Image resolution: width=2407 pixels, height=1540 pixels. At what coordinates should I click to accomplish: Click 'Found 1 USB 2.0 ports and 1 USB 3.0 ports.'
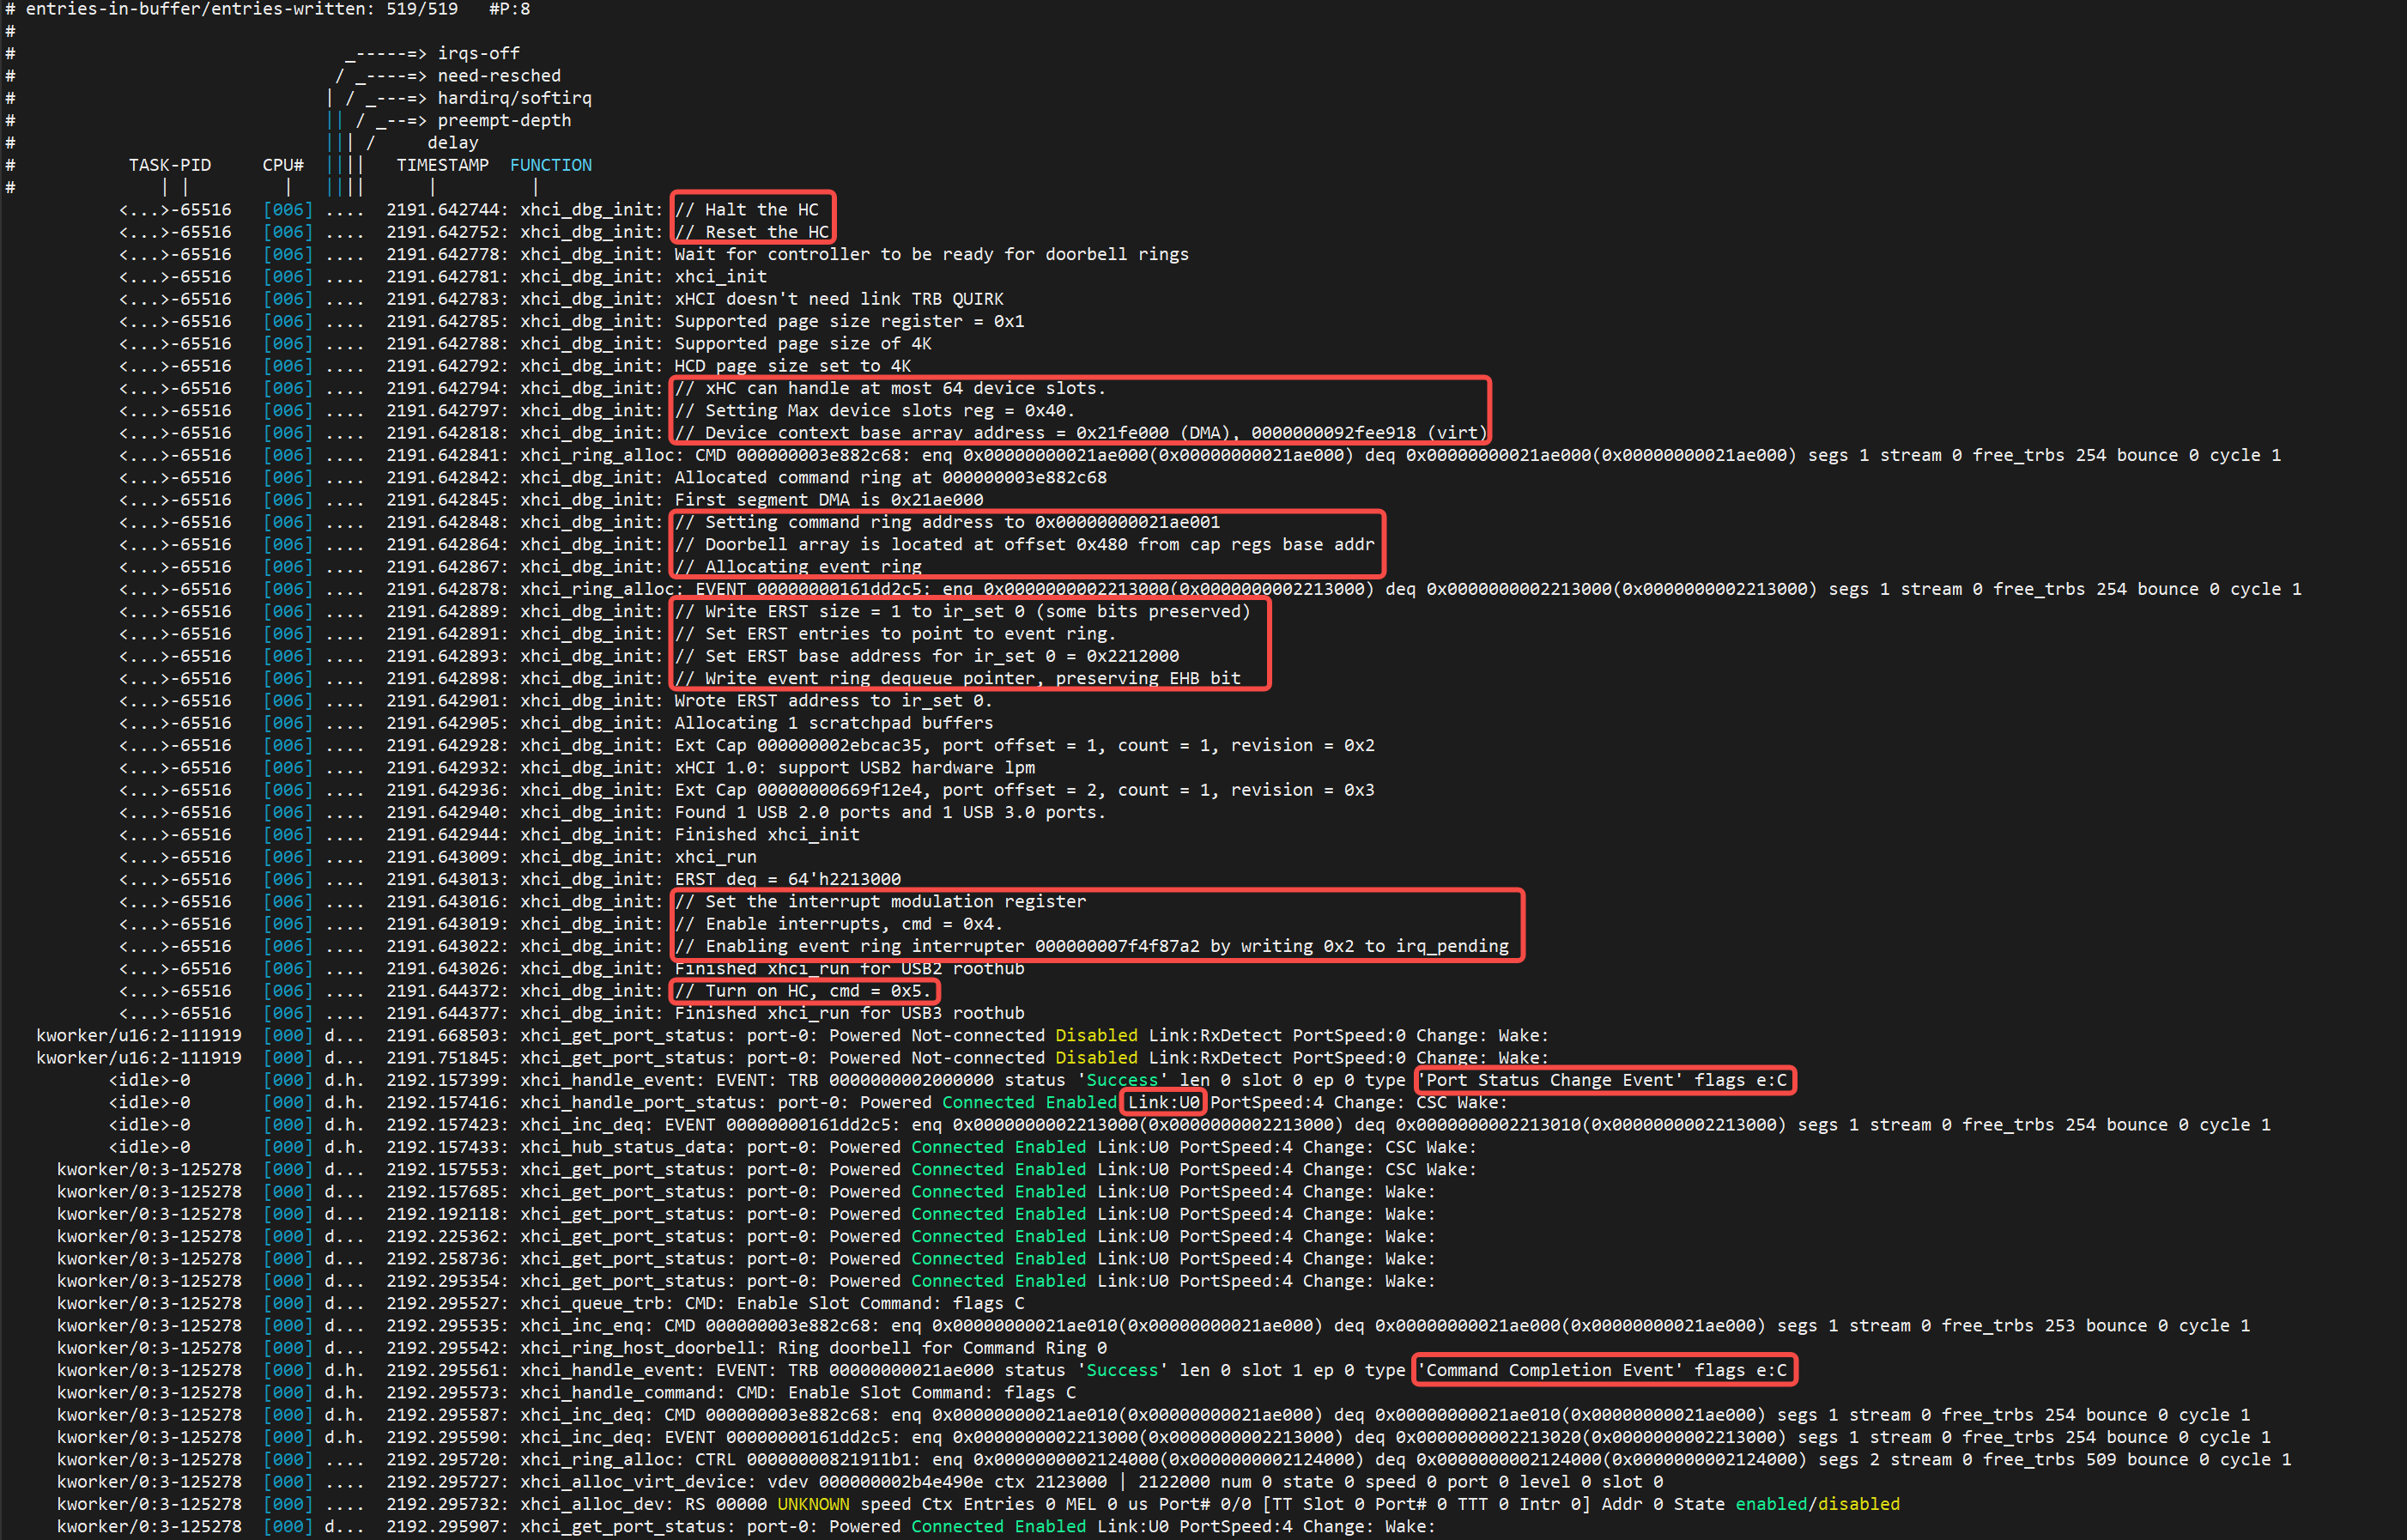[x=890, y=813]
